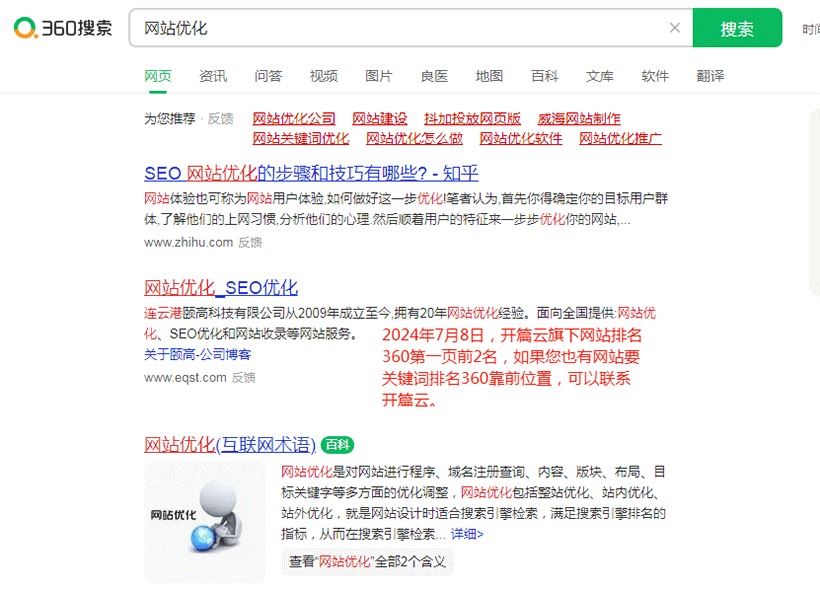Click the 关于颐高-公司博客 sublink
820x589 pixels.
click(x=197, y=354)
